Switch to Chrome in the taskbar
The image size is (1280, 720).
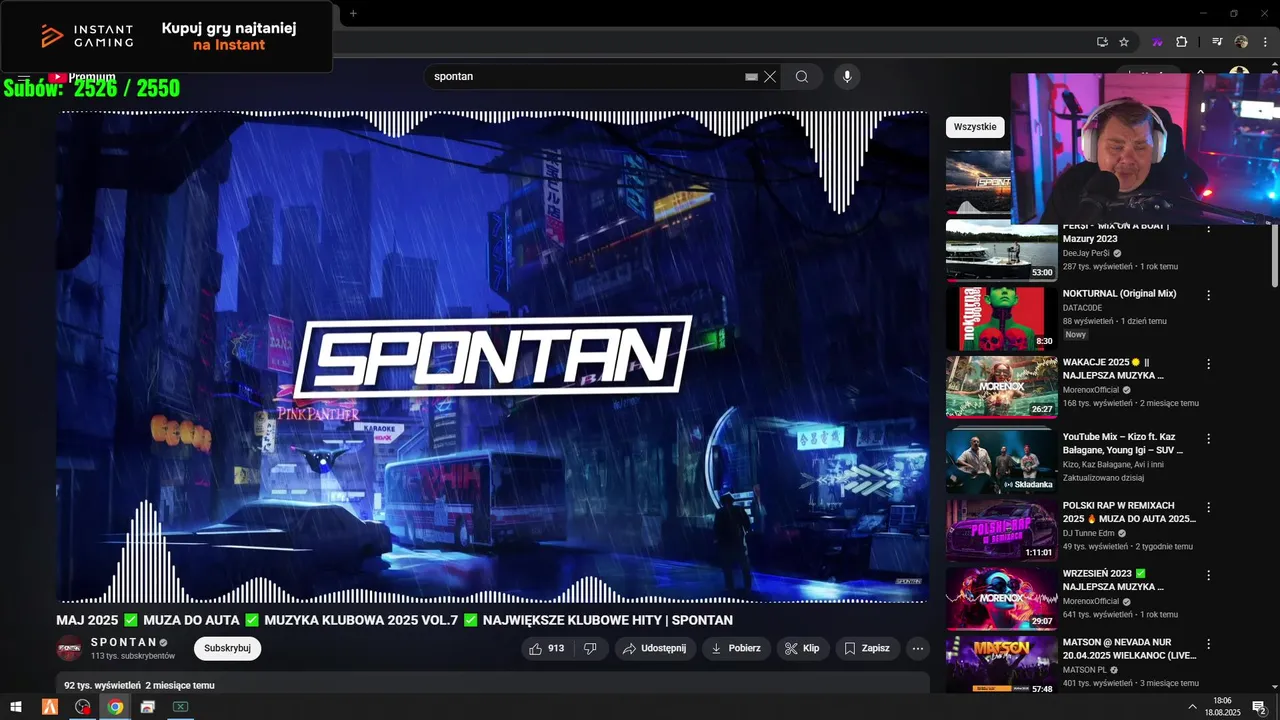click(116, 707)
